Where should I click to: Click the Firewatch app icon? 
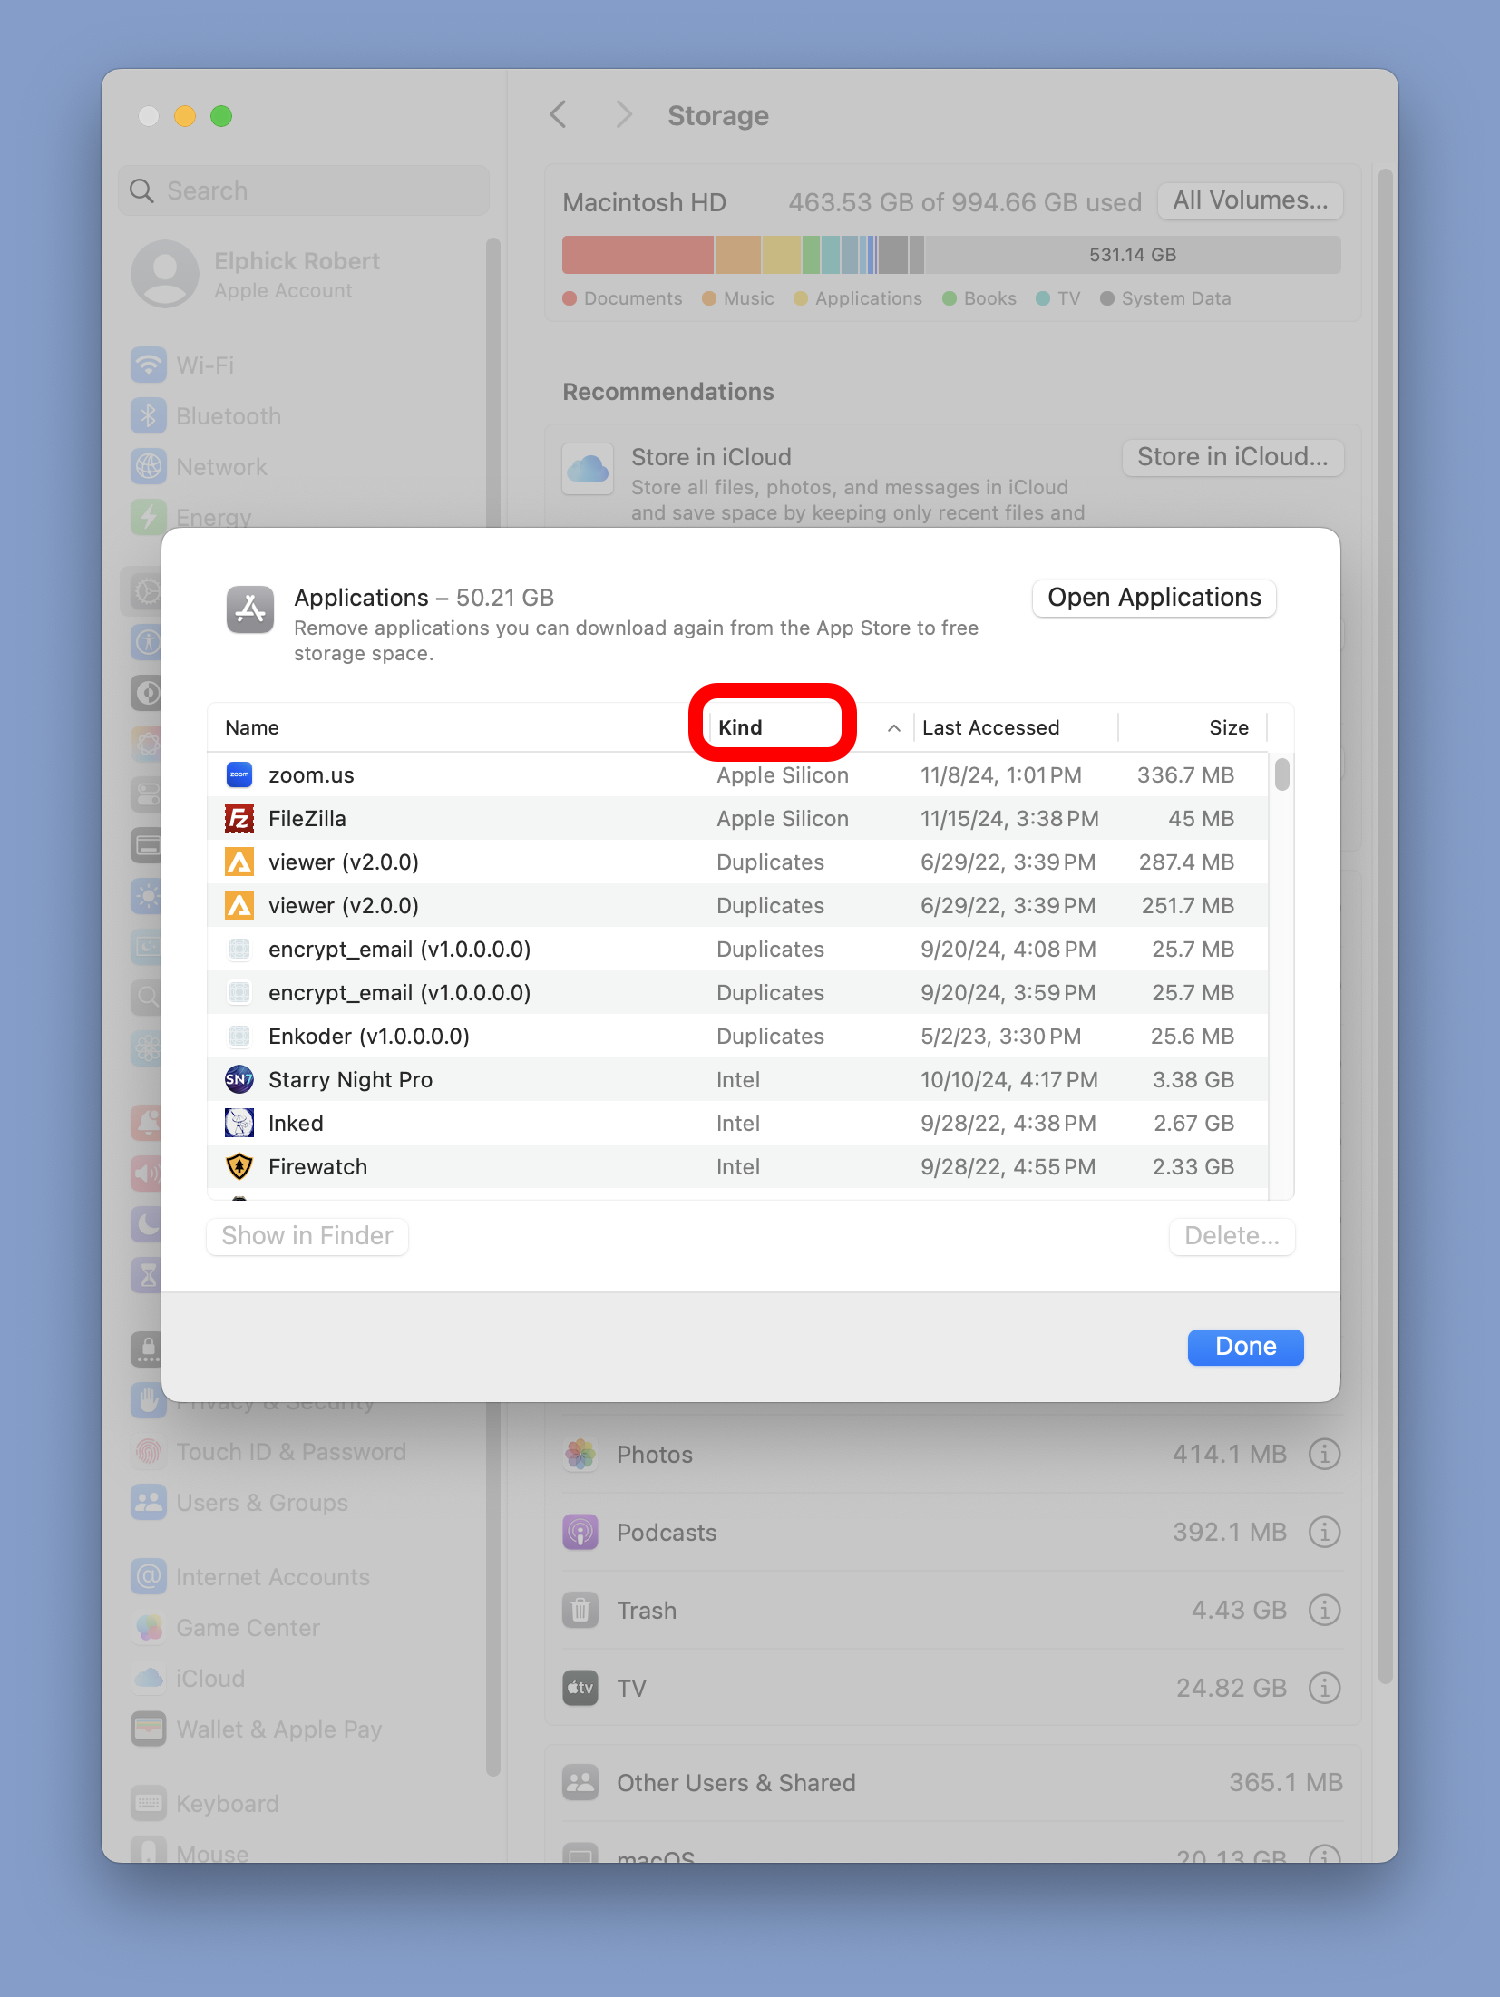(239, 1167)
